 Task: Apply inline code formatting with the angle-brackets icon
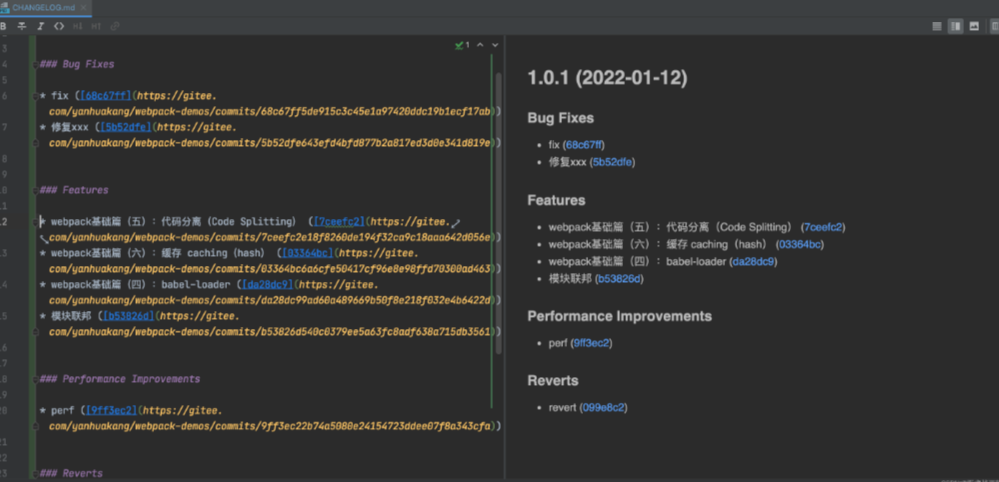tap(59, 26)
